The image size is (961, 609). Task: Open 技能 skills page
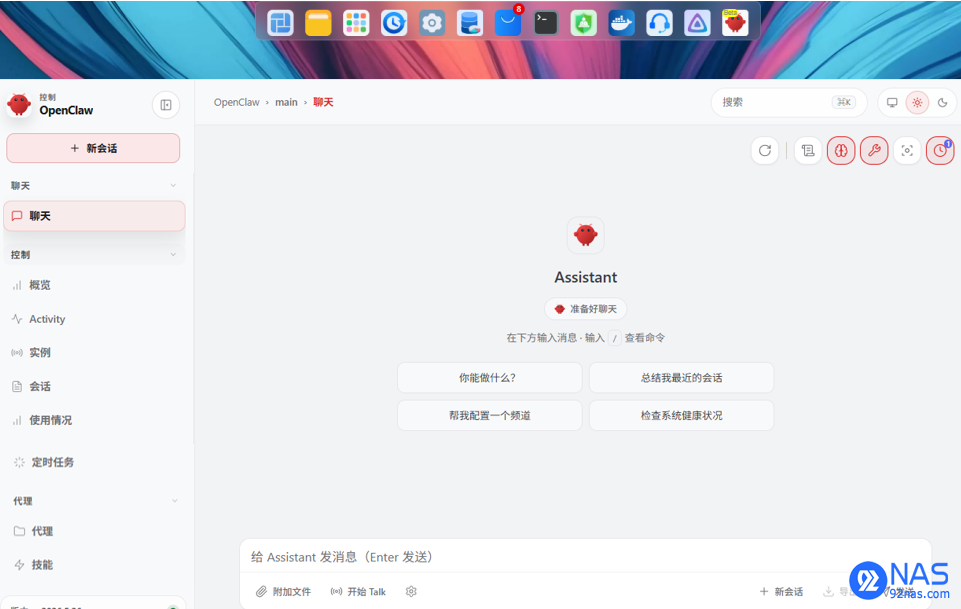click(x=94, y=565)
